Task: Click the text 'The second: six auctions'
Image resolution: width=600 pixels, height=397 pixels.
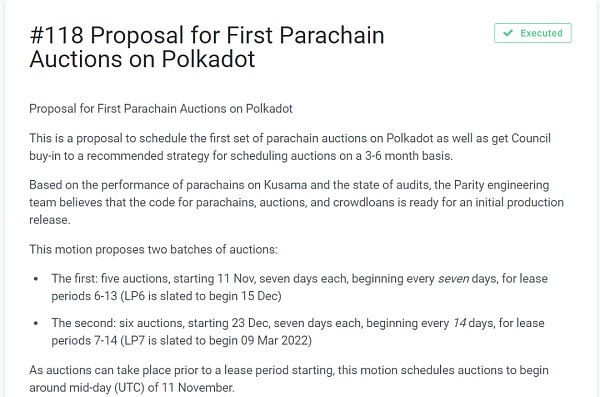Action: tap(118, 323)
